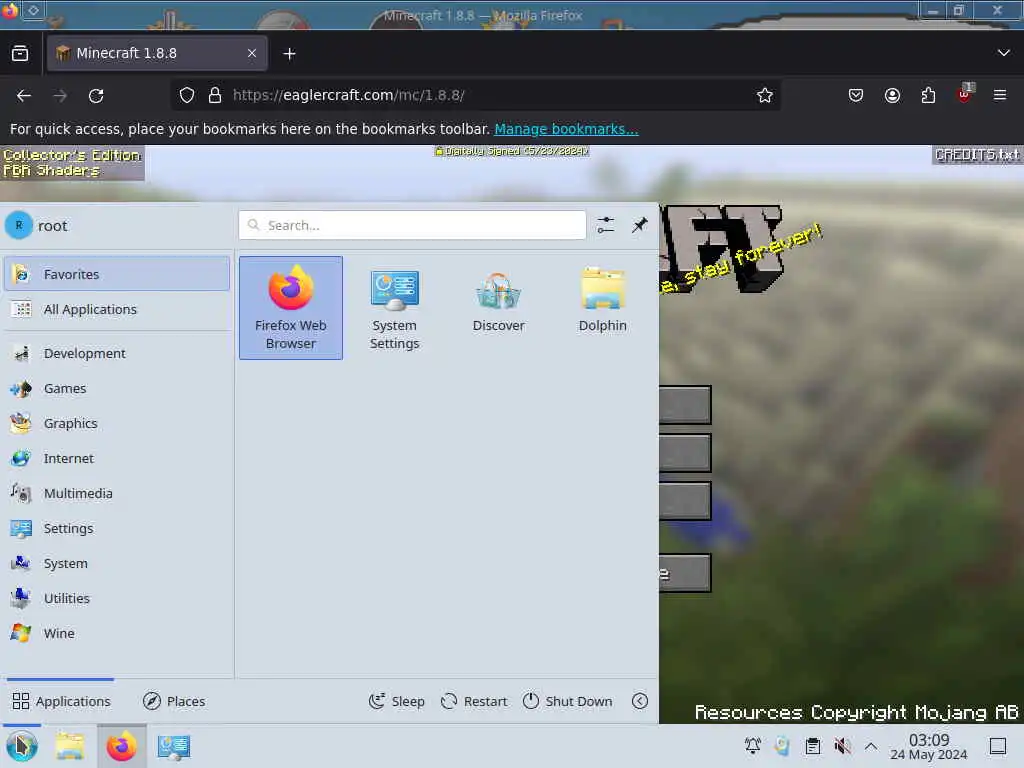
Task: Expand hidden system tray icons arrow
Action: click(871, 746)
